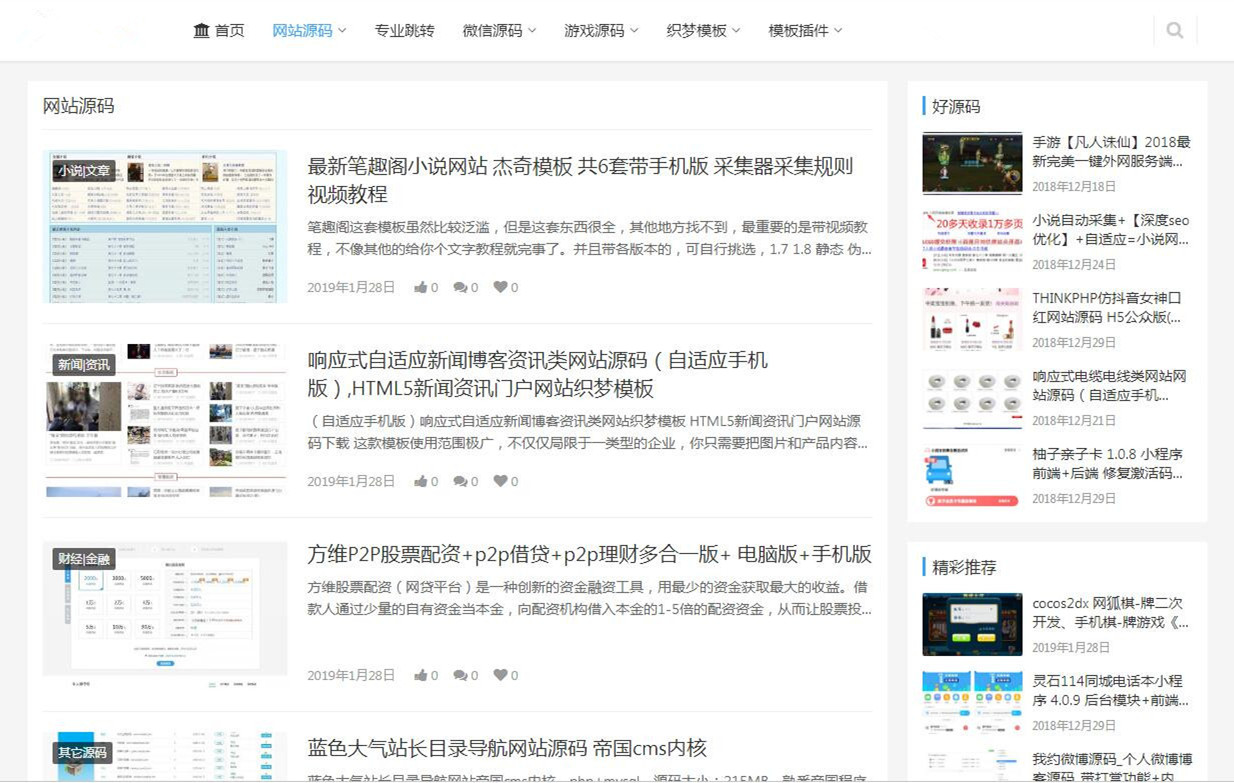Open thumbnail of 方维P2P股票配资 post
The height and width of the screenshot is (783, 1234).
click(165, 614)
